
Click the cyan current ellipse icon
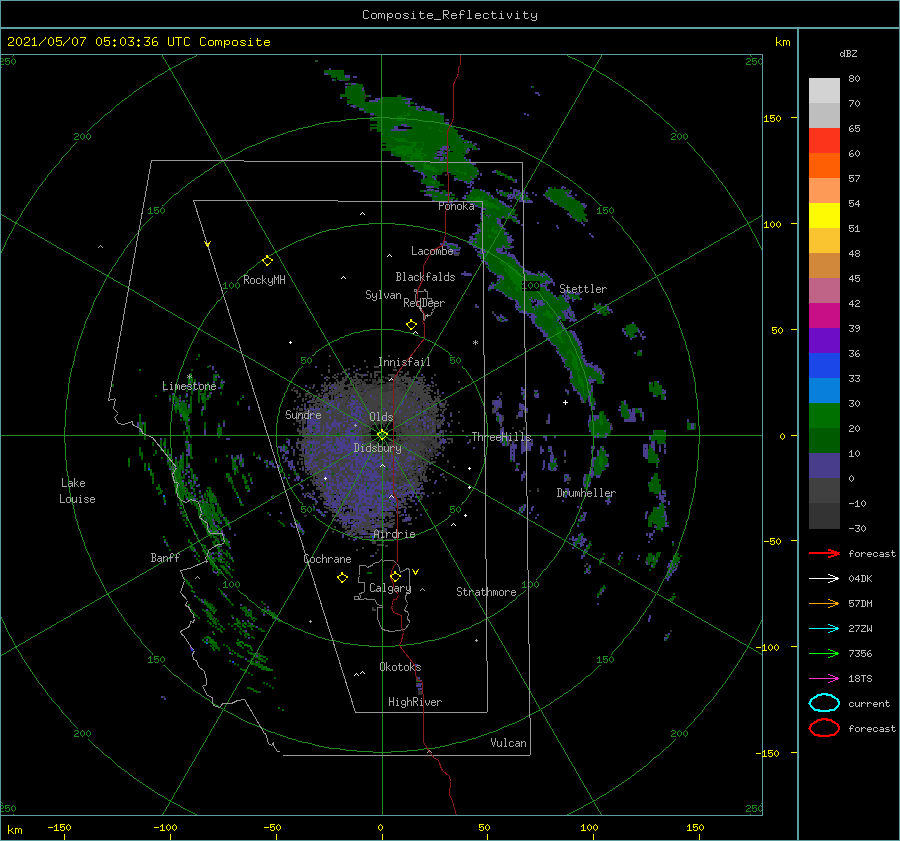[x=824, y=703]
